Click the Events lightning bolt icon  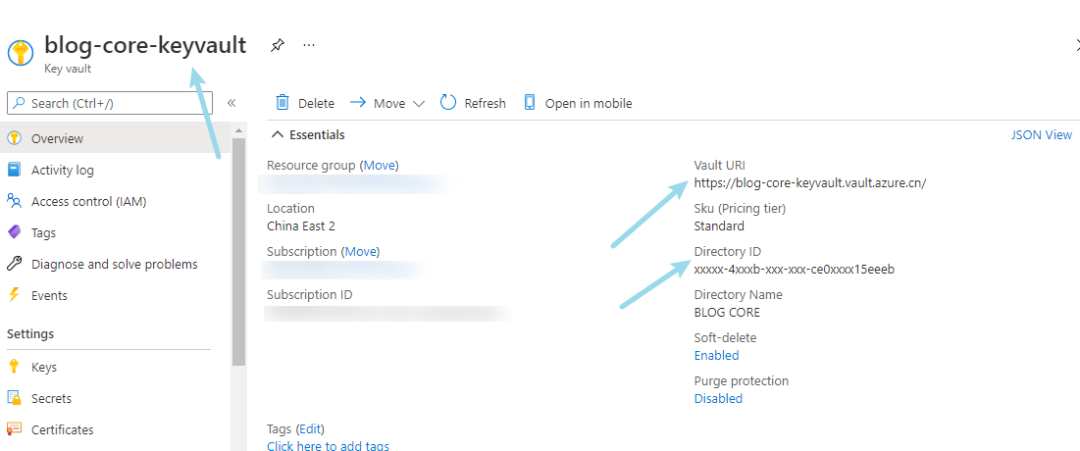14,295
